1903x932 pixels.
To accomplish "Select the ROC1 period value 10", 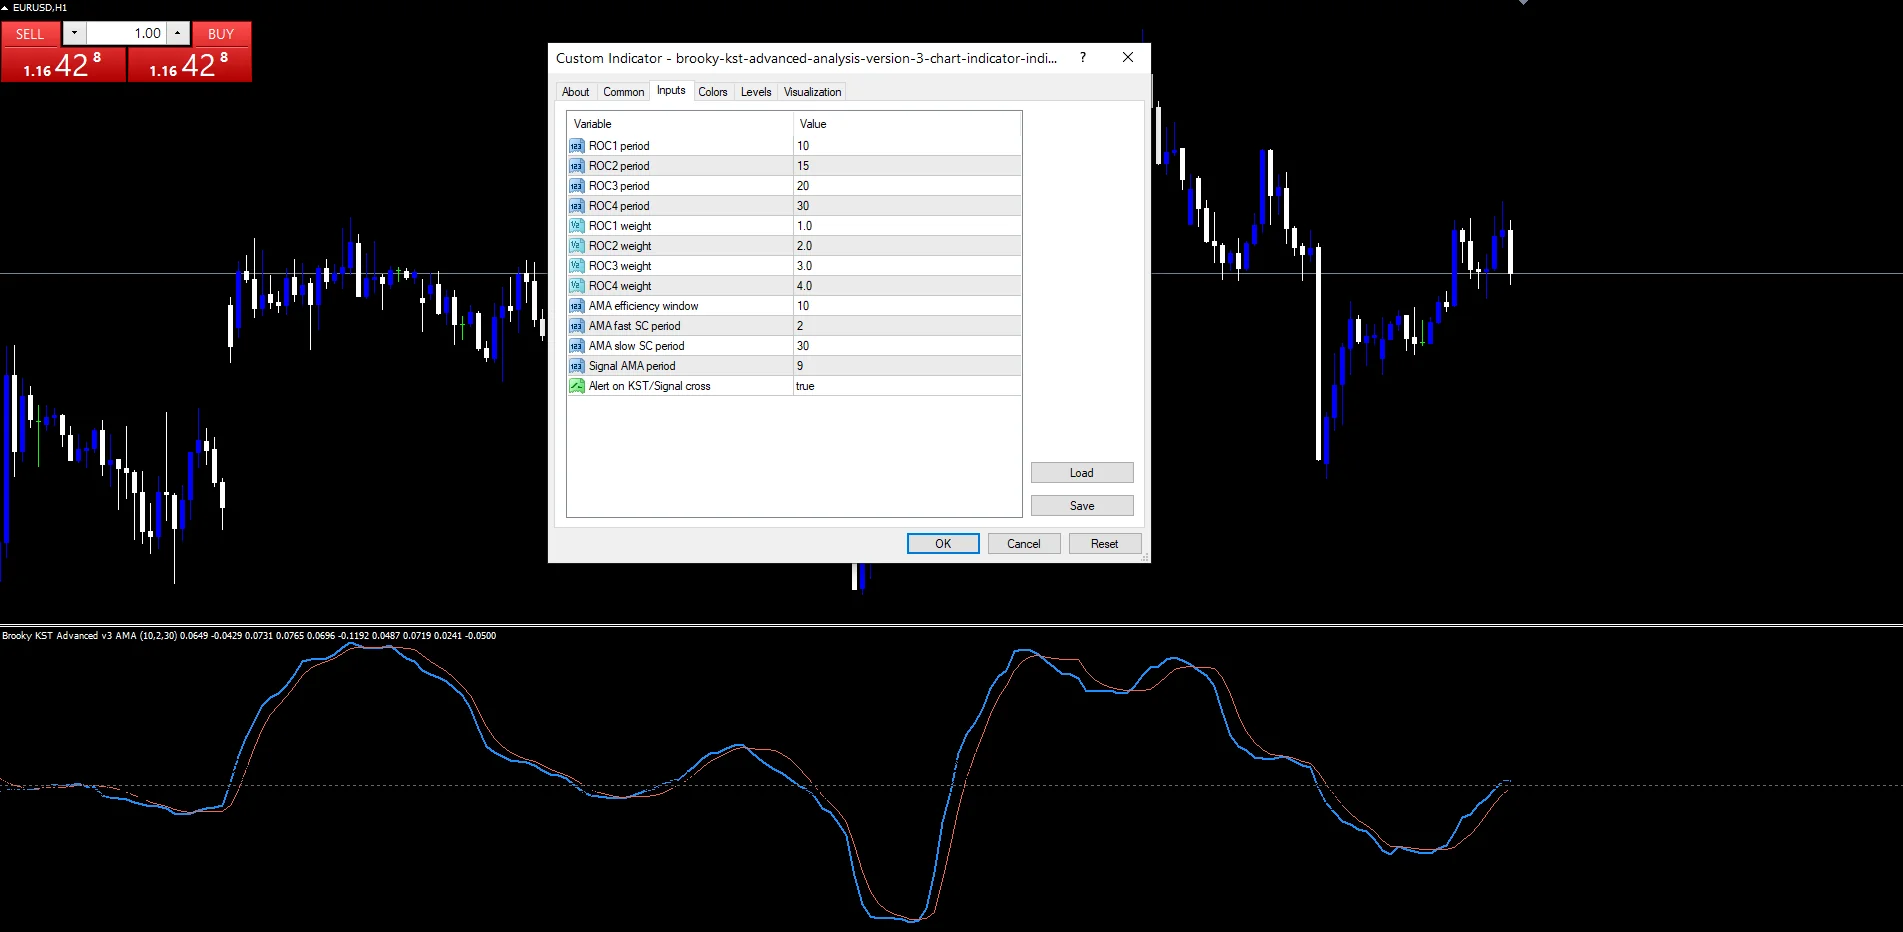I will coord(907,146).
